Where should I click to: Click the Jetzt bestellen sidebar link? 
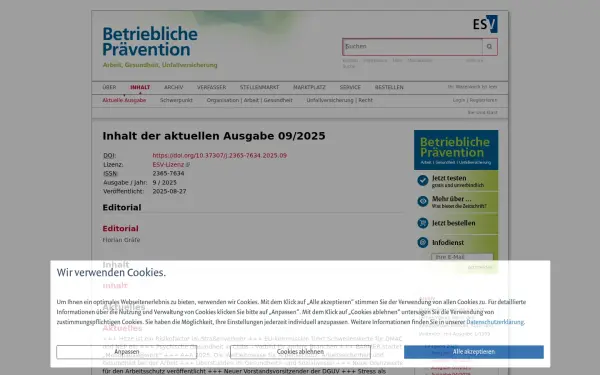453,223
